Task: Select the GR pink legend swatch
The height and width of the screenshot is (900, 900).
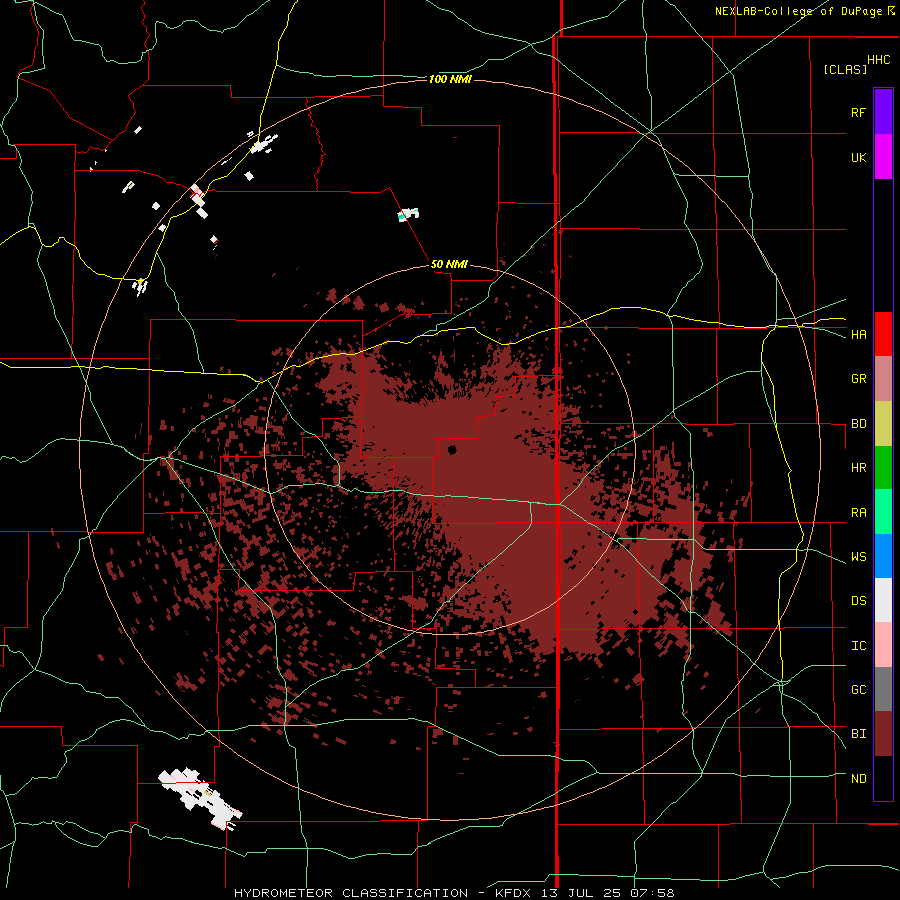Action: point(883,378)
